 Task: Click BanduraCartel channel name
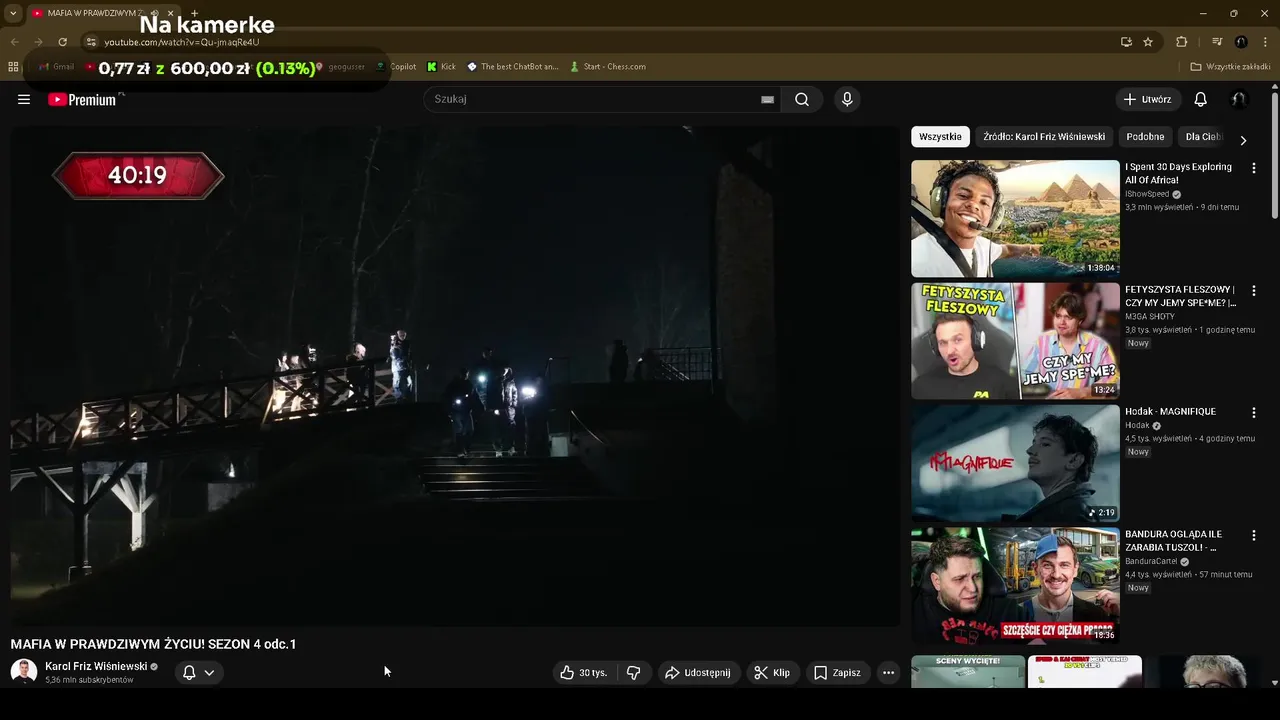tap(1151, 562)
